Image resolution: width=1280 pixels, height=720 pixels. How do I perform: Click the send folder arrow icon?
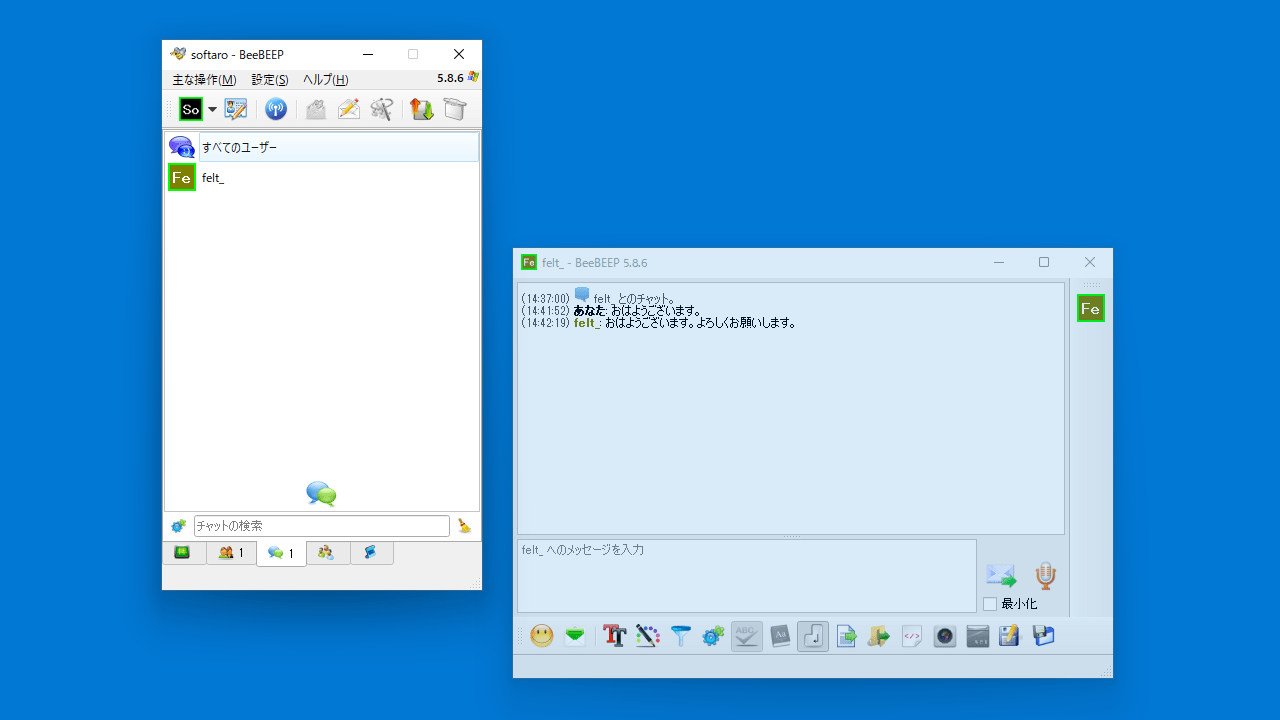[x=879, y=636]
